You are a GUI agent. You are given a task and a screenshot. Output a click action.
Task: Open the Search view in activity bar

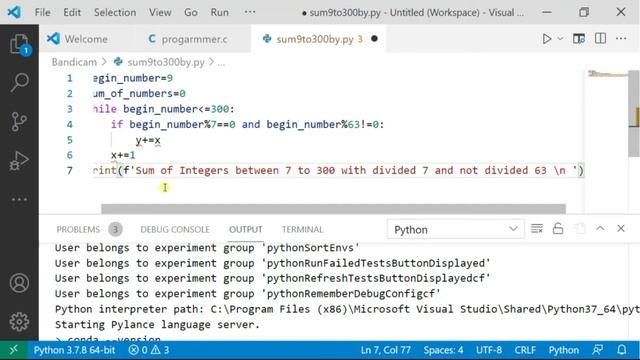pyautogui.click(x=19, y=82)
